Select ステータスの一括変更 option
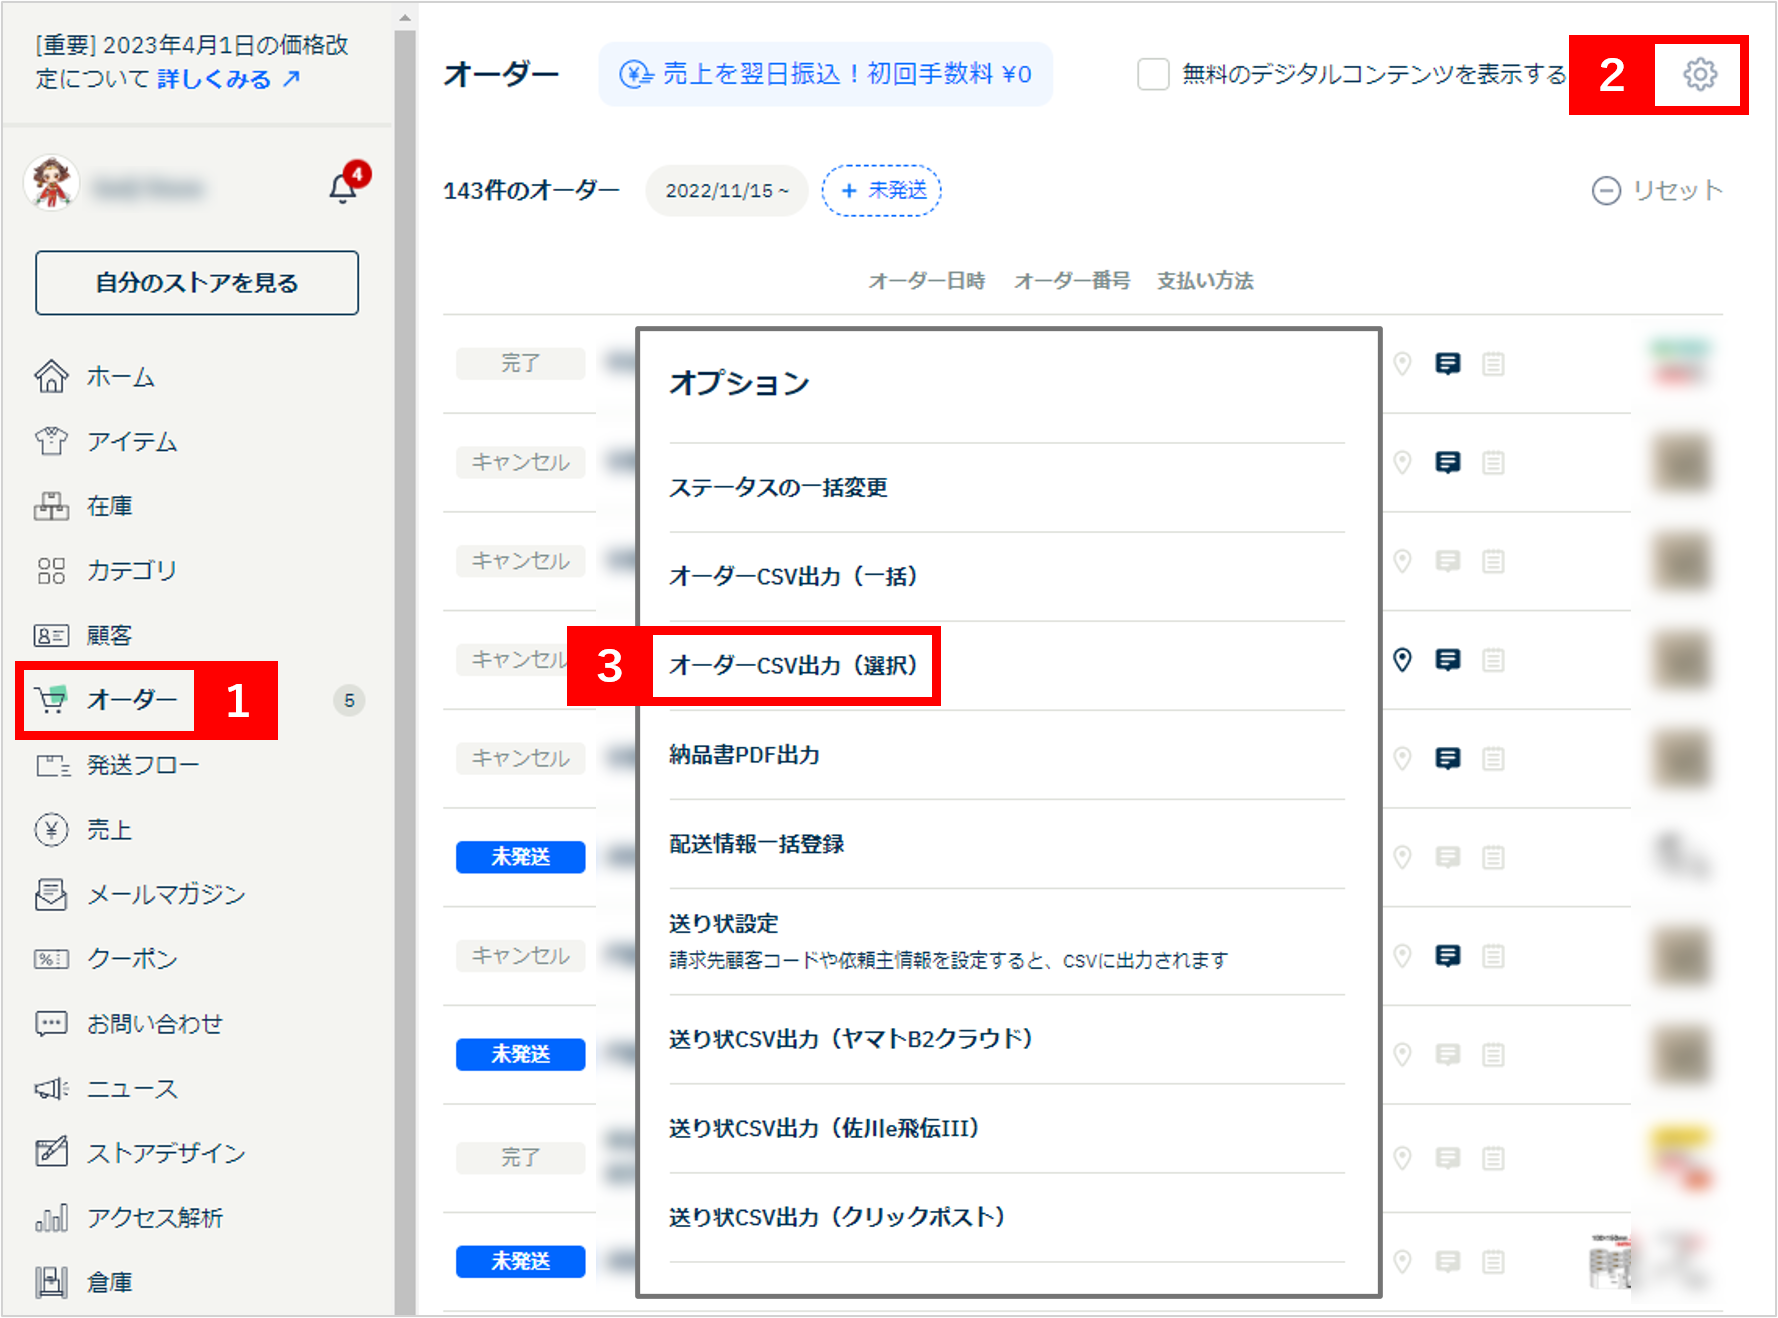 pos(778,487)
